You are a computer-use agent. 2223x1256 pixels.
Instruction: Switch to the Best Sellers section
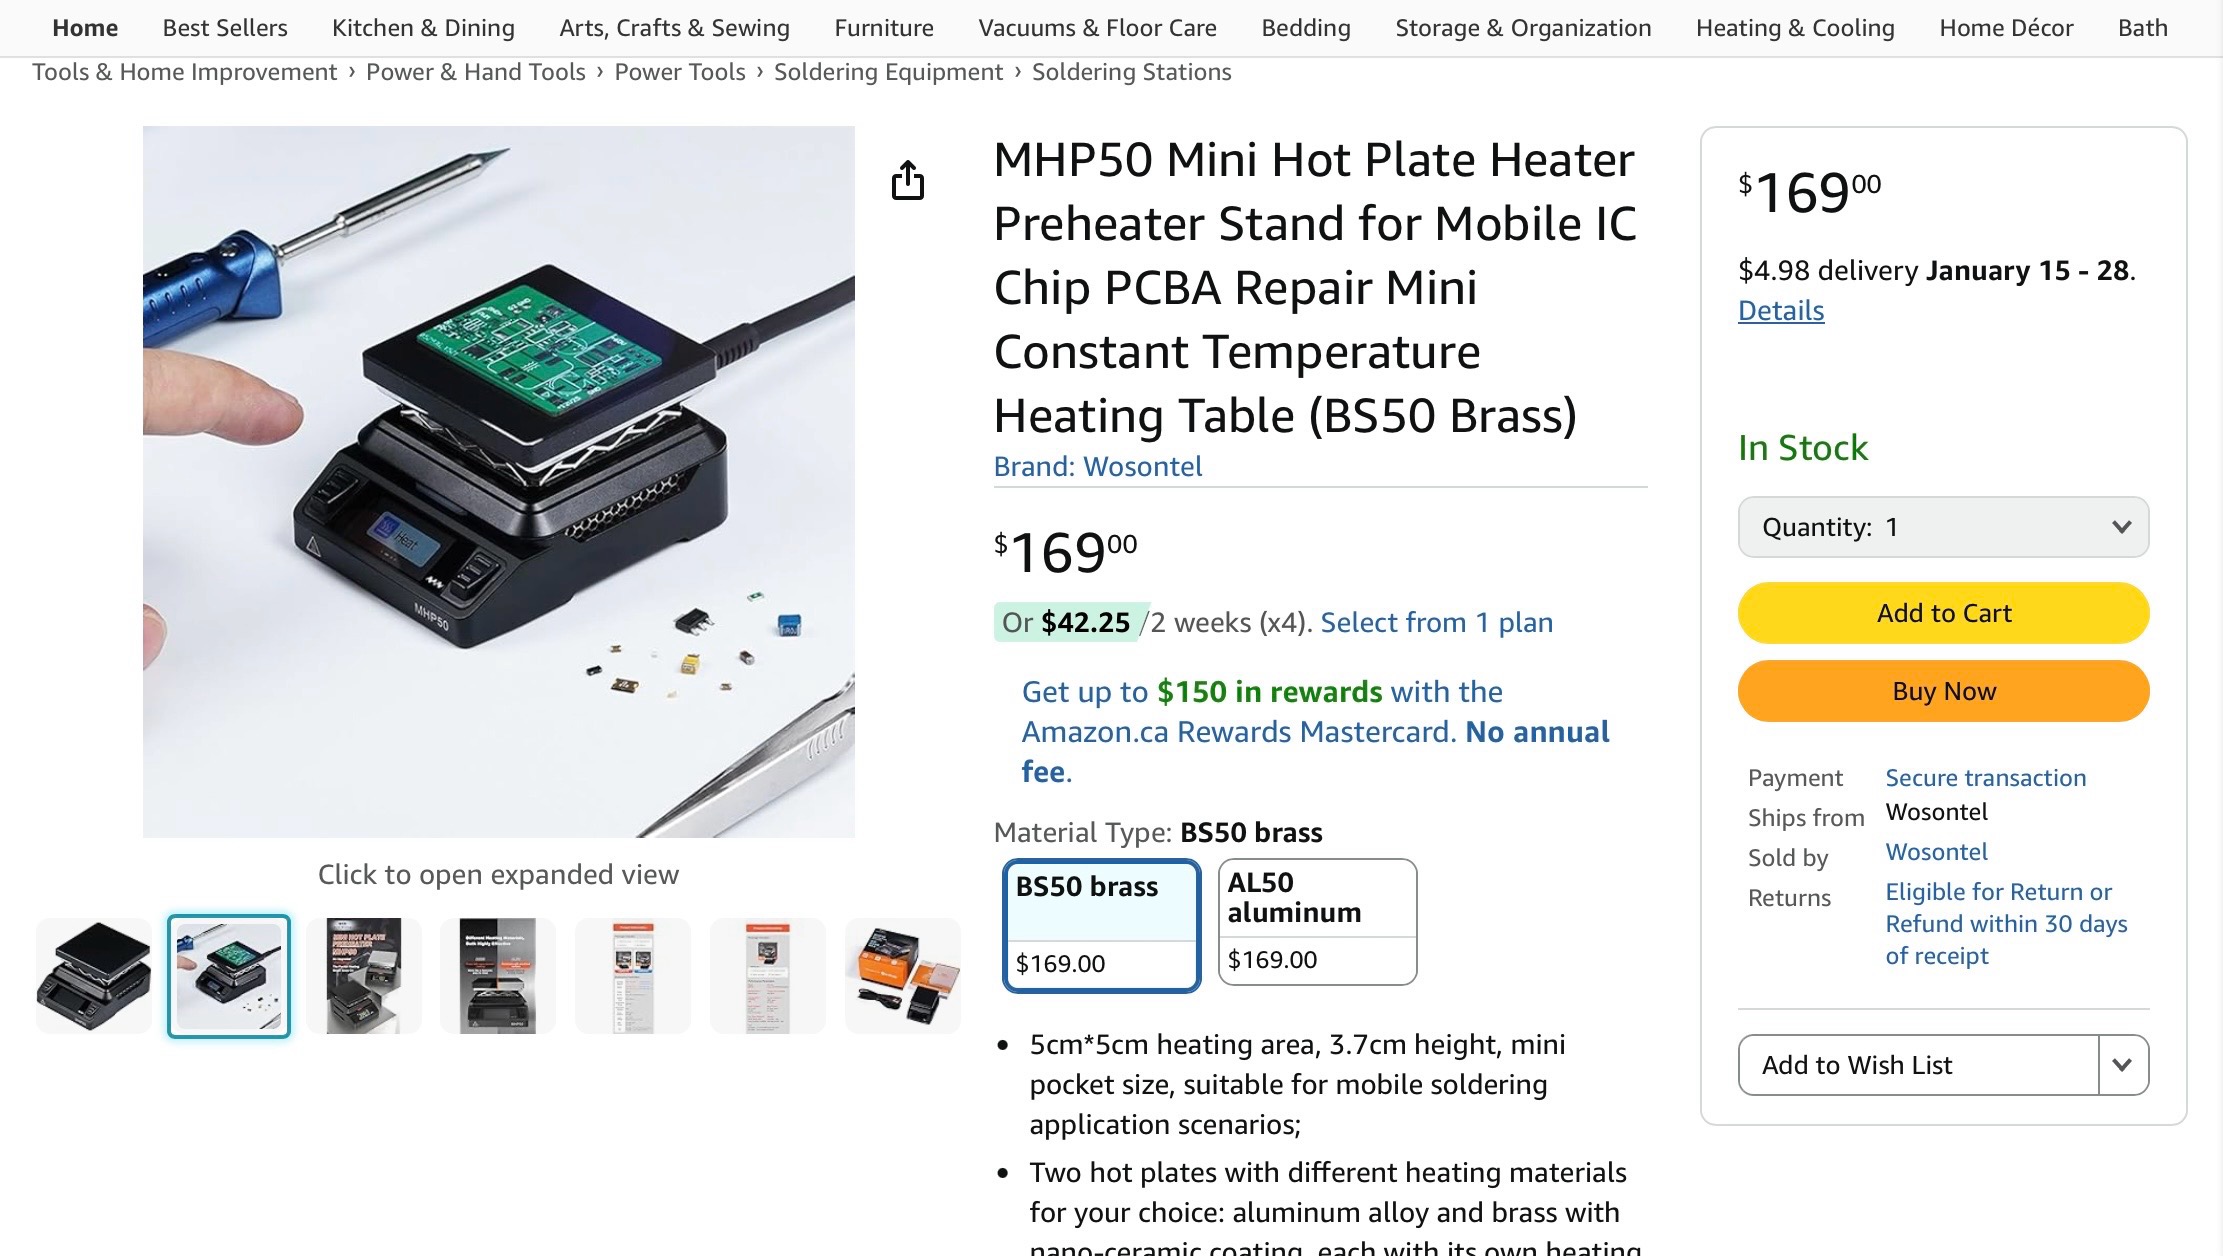coord(224,27)
